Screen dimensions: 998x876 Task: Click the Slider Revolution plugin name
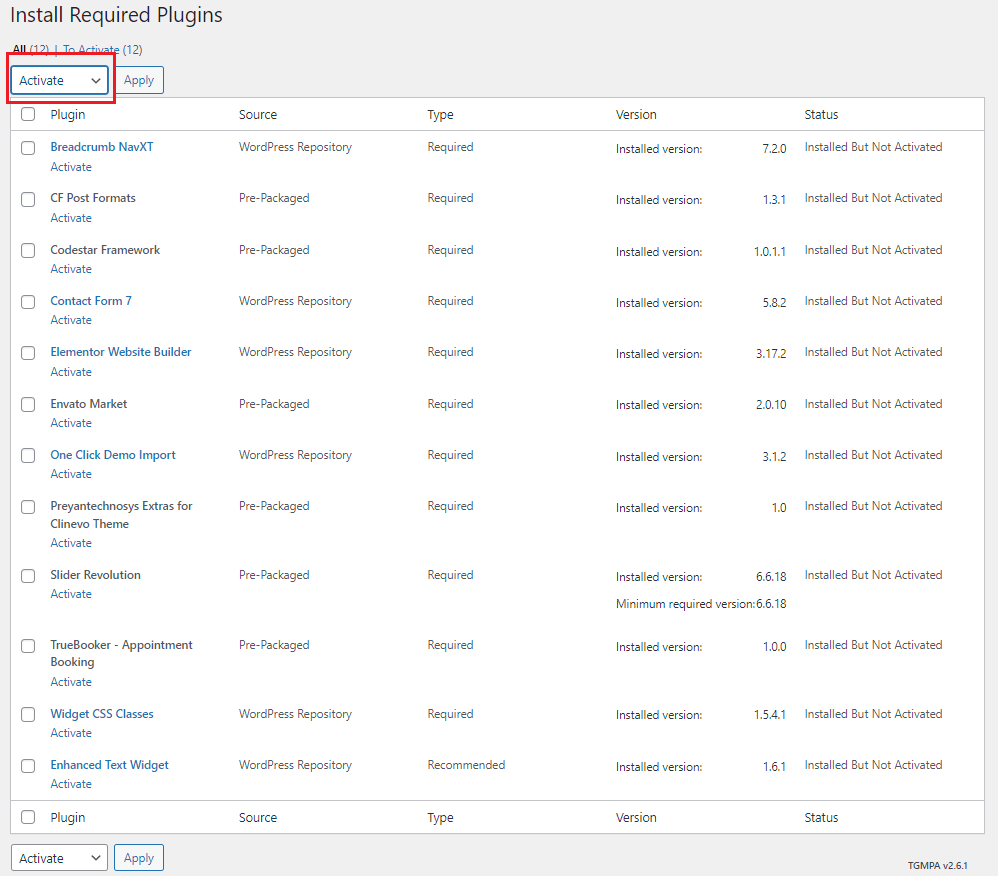click(95, 575)
